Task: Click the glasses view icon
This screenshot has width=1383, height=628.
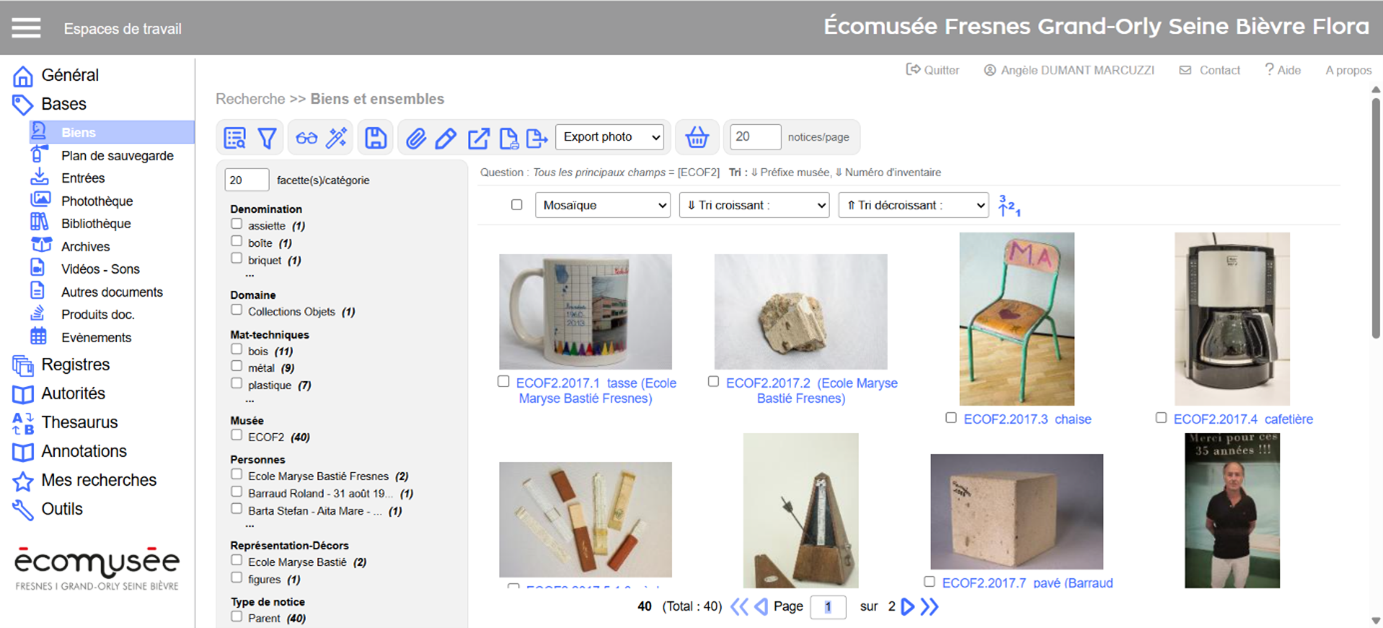Action: [x=306, y=138]
